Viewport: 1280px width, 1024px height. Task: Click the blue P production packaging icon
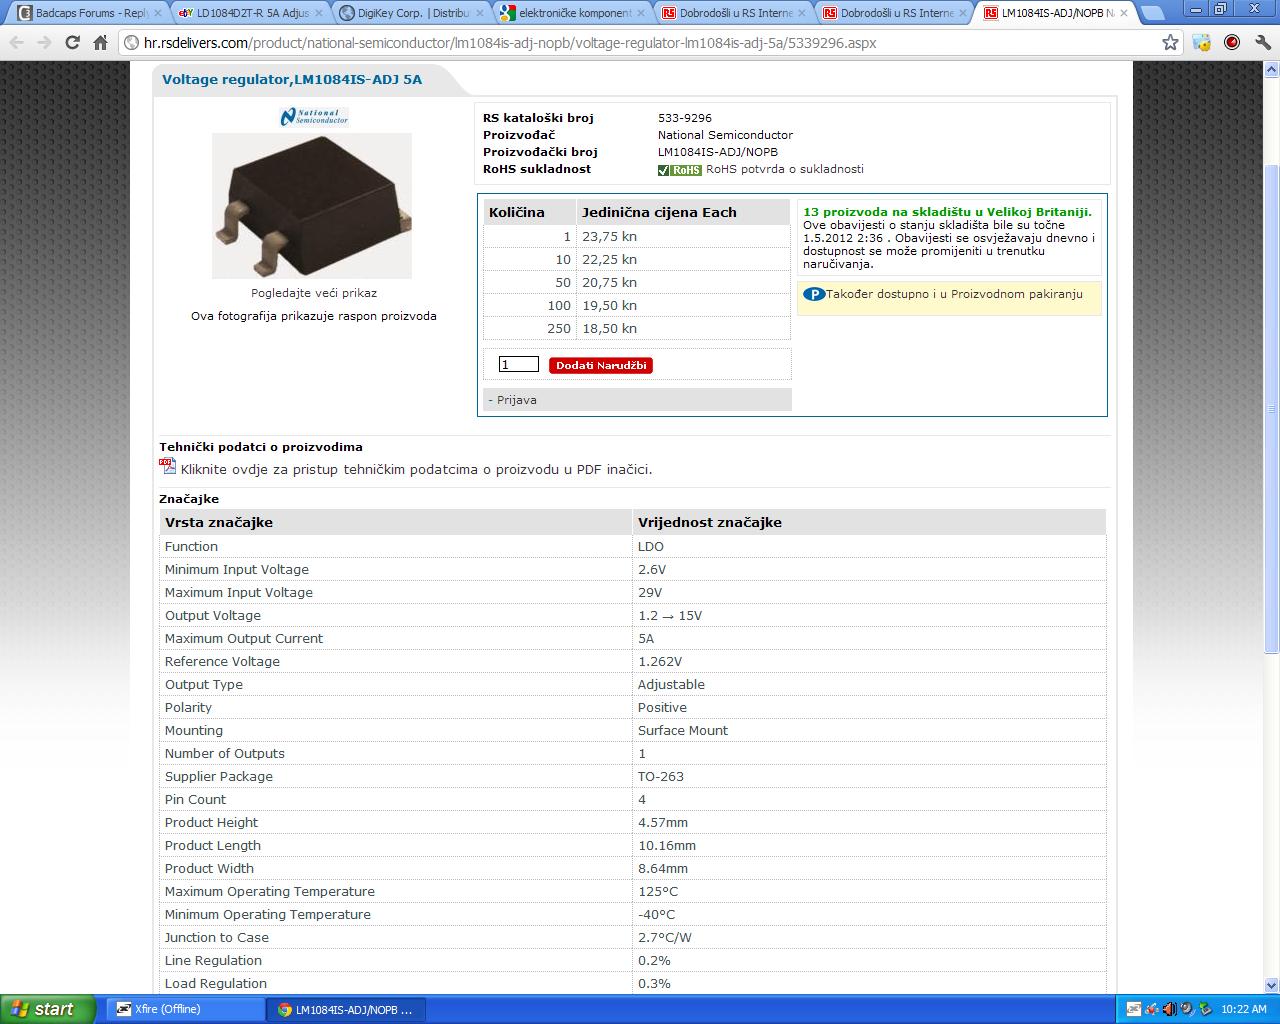pos(814,294)
